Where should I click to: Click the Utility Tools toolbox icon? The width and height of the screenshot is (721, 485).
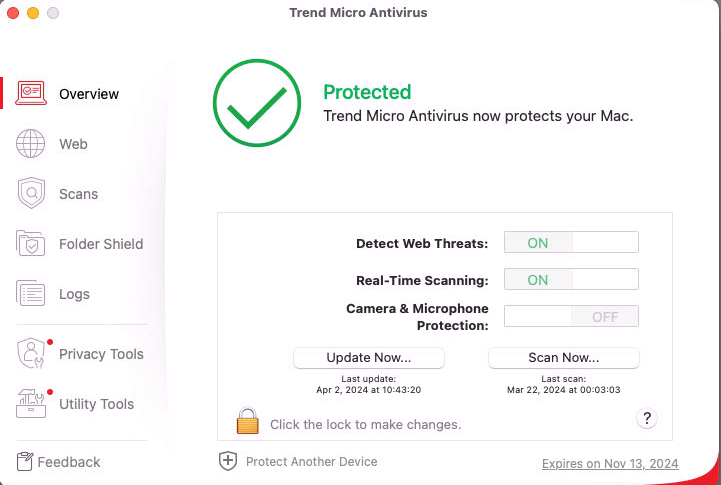[31, 404]
